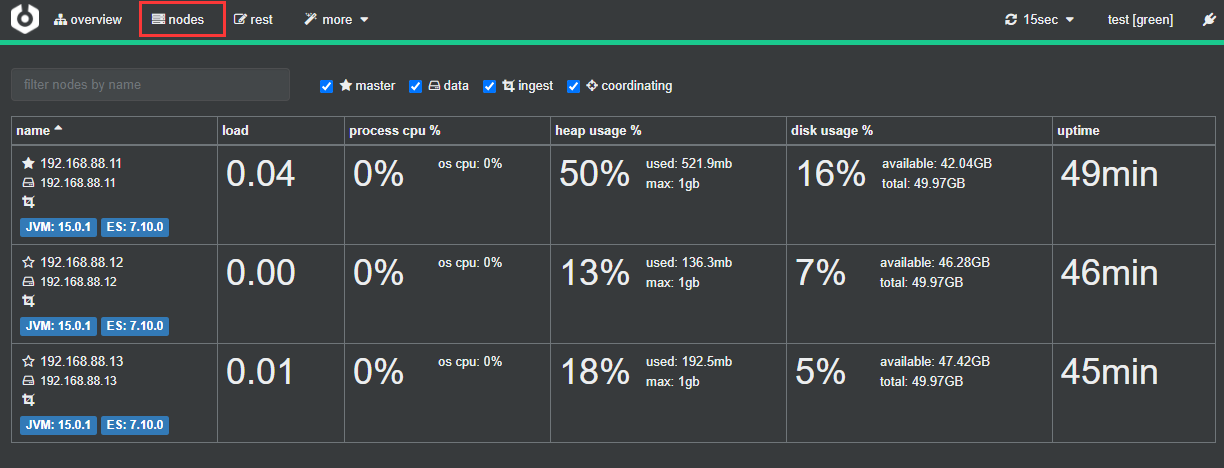The image size is (1224, 468).
Task: Open the more dropdown menu
Action: tap(337, 20)
